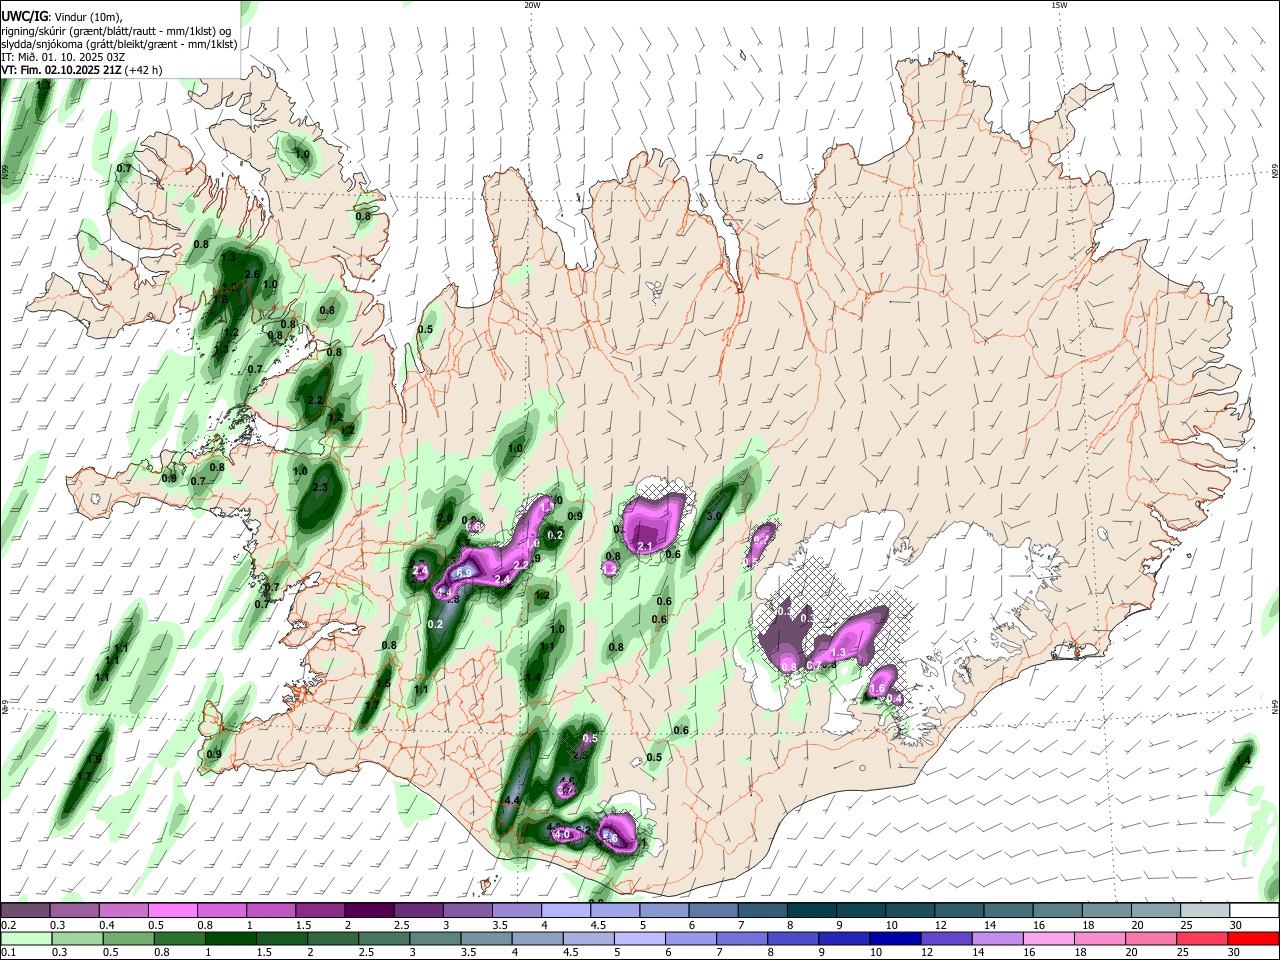Viewport: 1280px width, 960px height.
Task: Pick the grey-purple 0.2 snow legend swatch
Action: [x=25, y=911]
